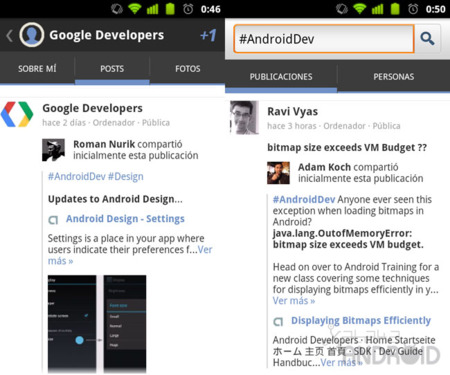Tap the link icon beside Android Design - Settings
The width and height of the screenshot is (450, 375).
[x=53, y=220]
